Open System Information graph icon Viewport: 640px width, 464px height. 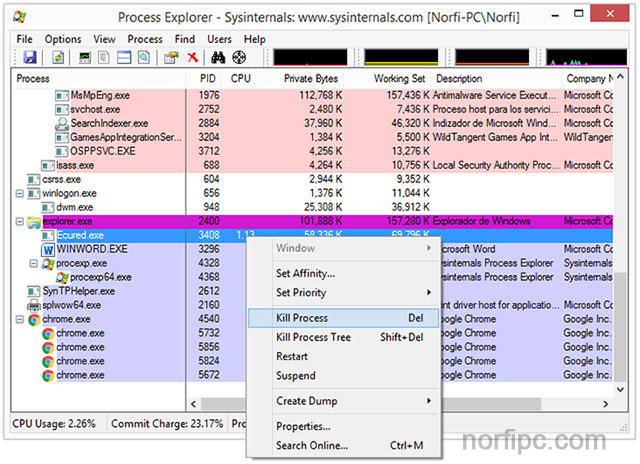click(84, 58)
